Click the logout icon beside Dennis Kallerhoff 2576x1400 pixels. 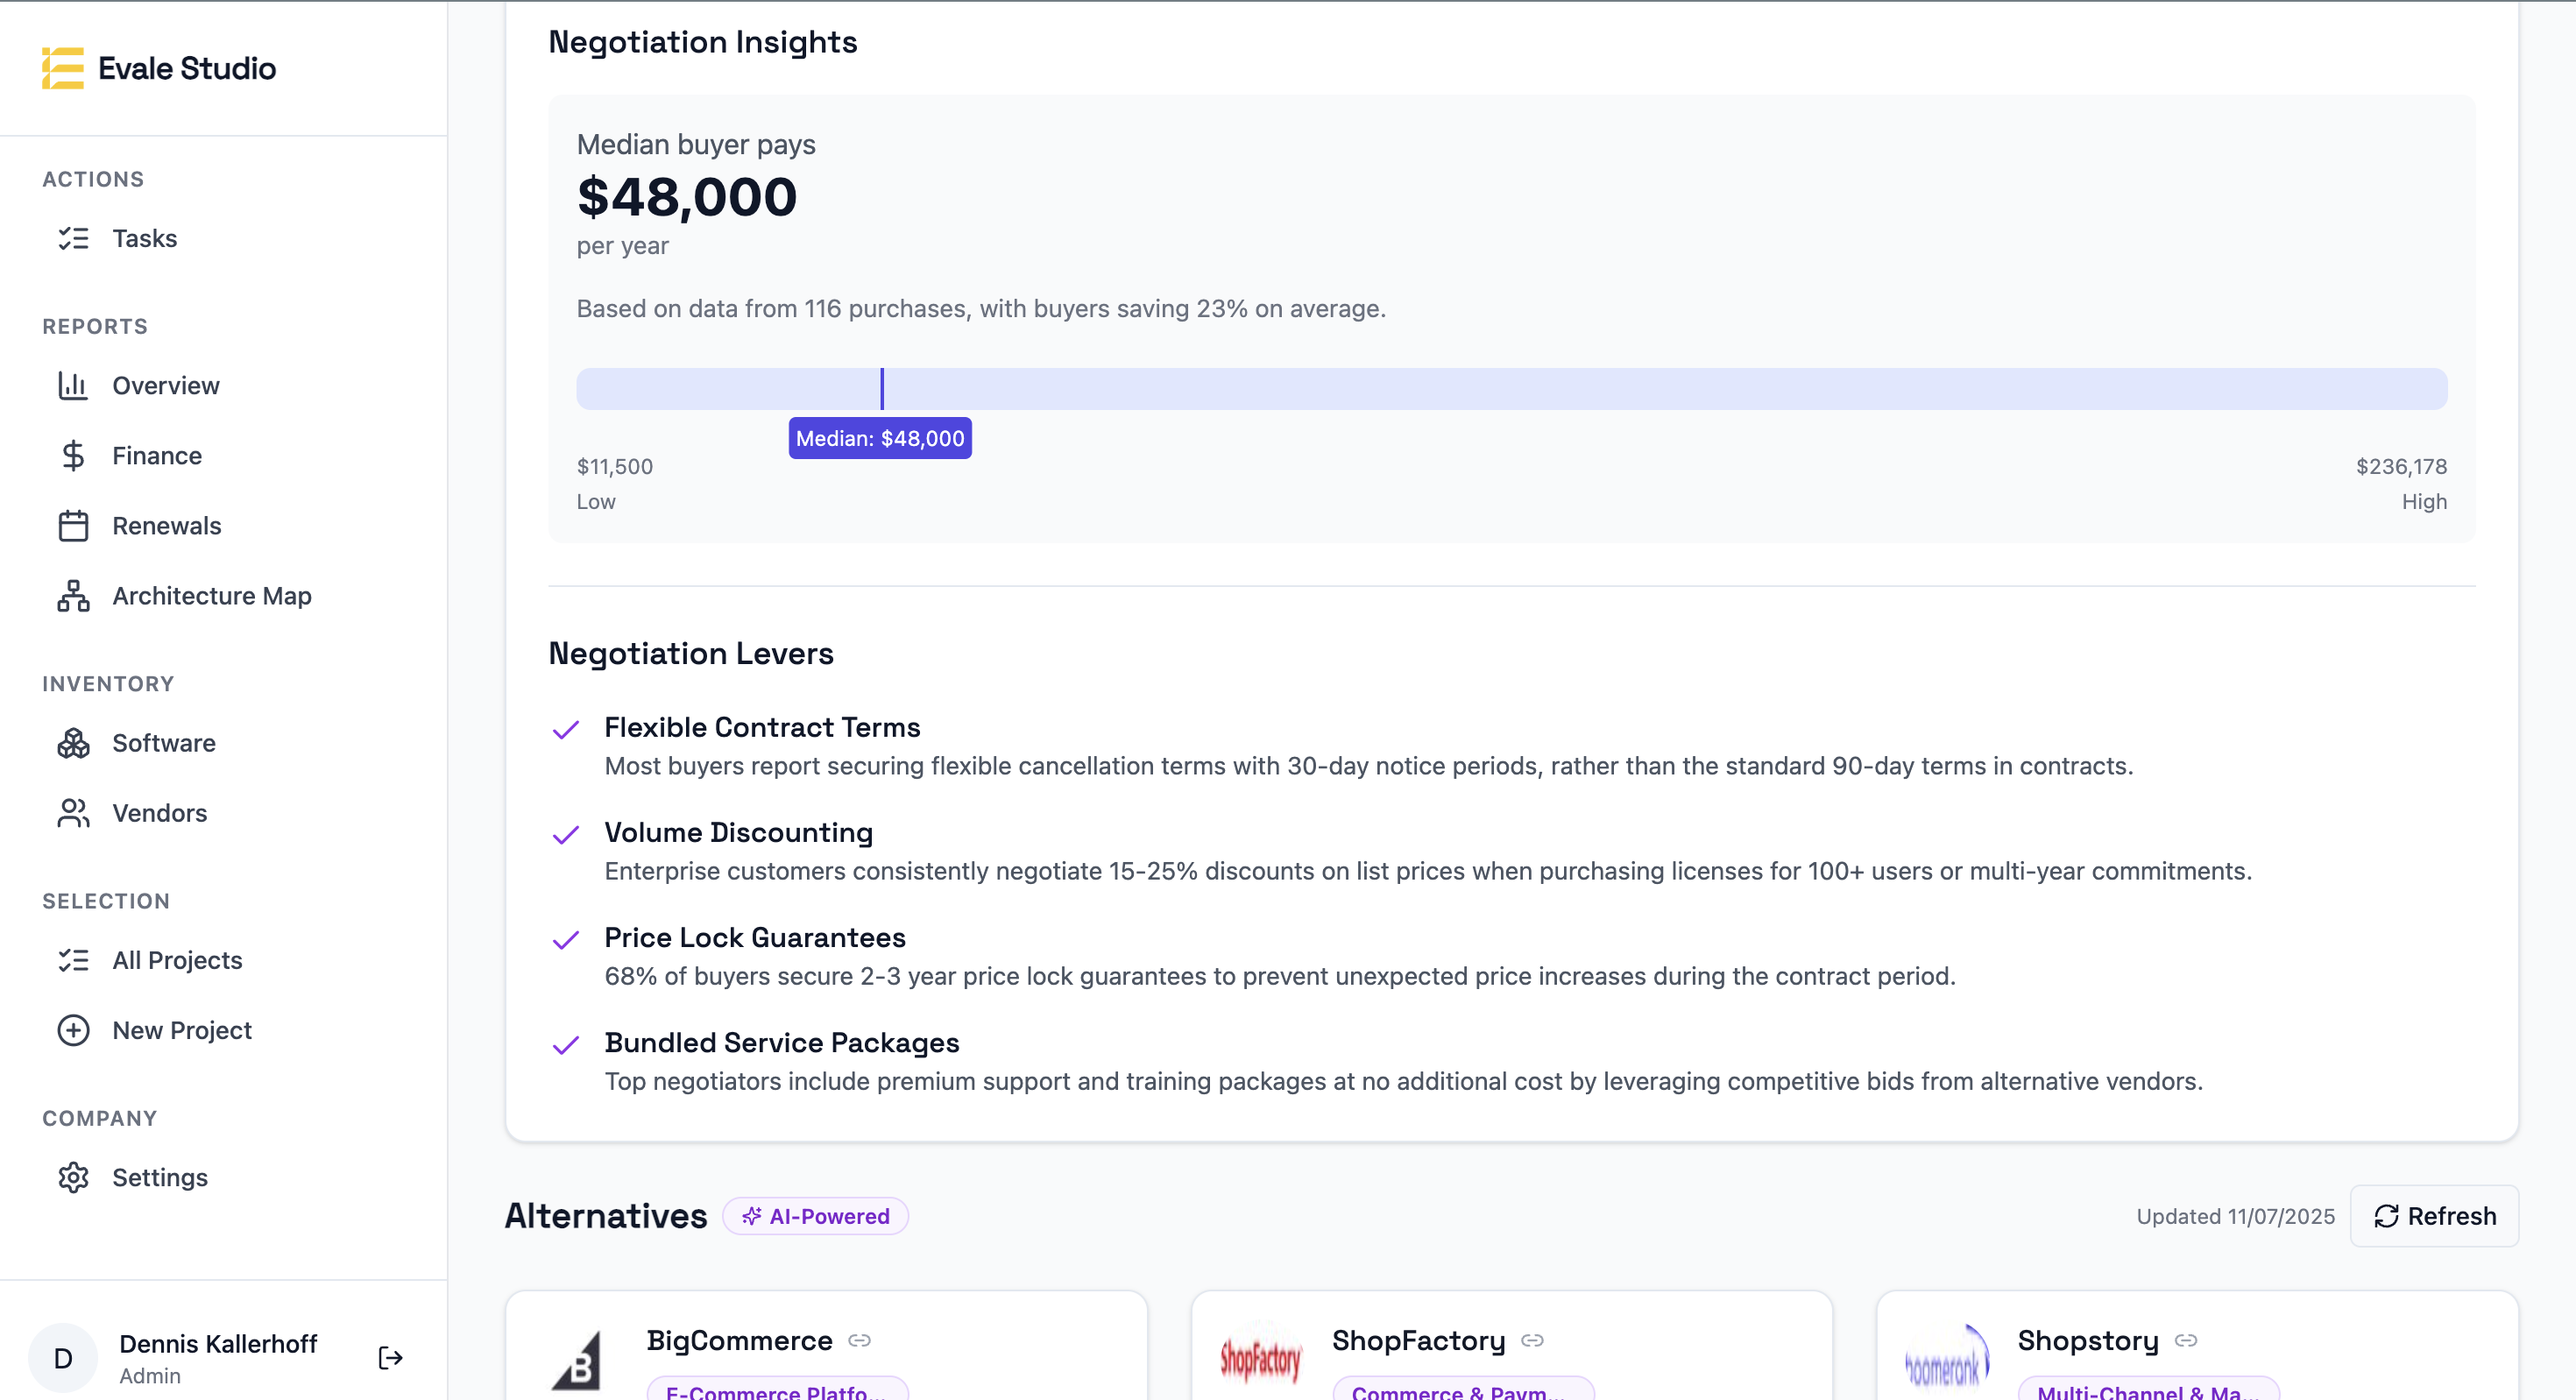(x=390, y=1357)
